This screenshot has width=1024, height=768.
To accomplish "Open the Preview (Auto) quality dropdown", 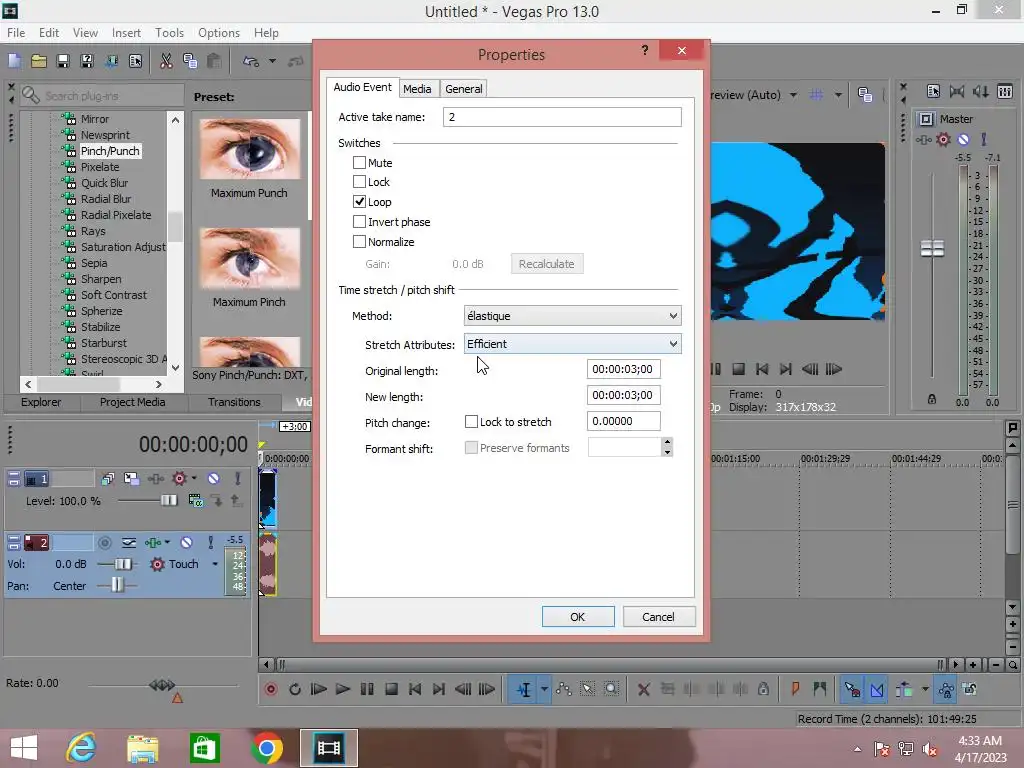I will pyautogui.click(x=793, y=95).
